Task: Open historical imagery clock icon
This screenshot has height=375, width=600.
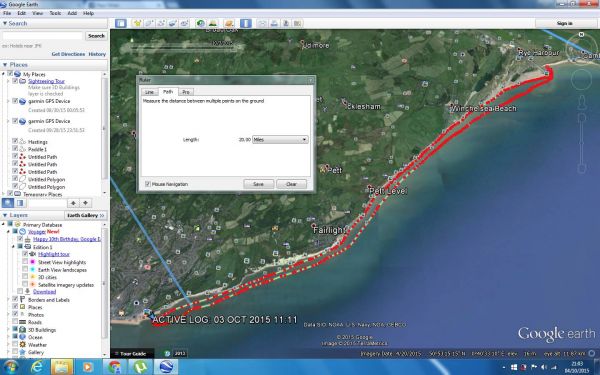Action: [201, 23]
